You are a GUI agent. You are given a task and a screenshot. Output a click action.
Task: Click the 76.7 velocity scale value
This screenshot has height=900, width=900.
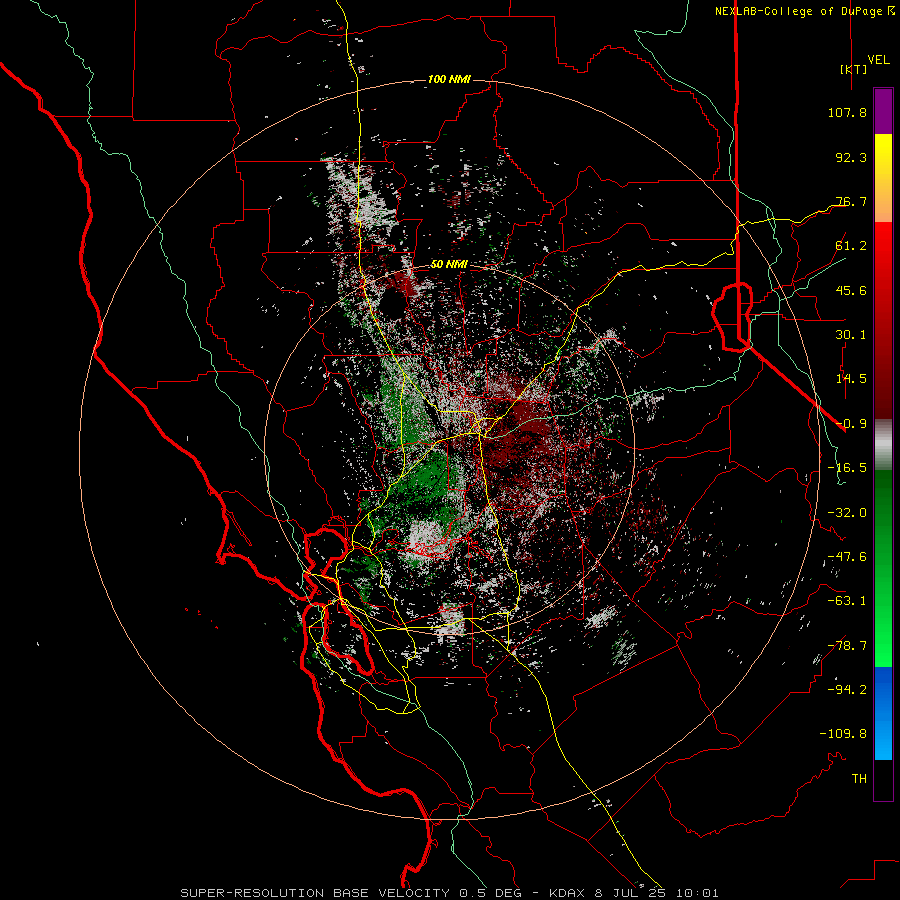click(851, 201)
